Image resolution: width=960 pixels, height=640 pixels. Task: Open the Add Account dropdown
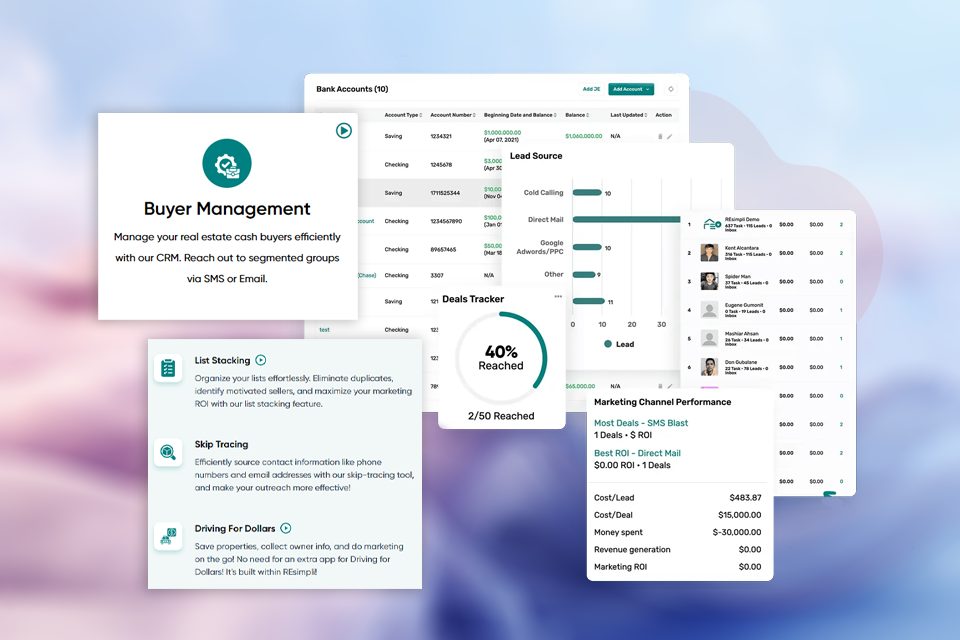(x=631, y=89)
